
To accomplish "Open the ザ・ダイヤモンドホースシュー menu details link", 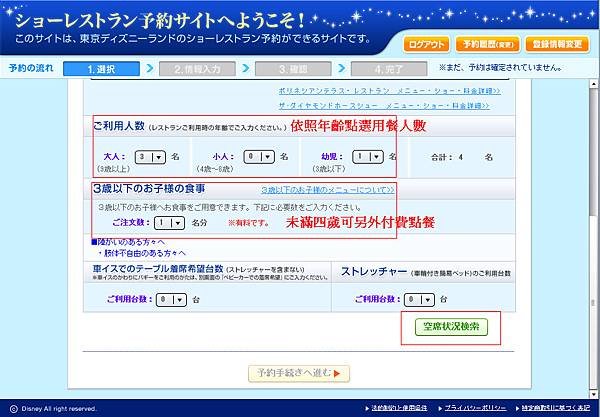I will click(x=384, y=106).
